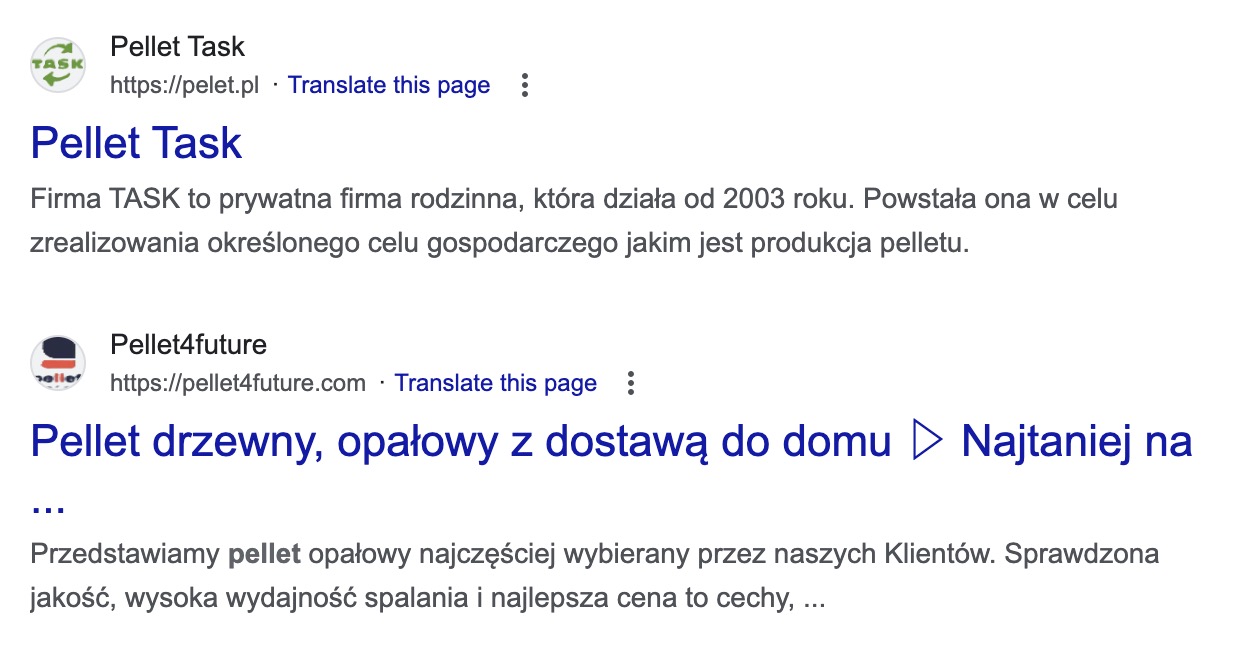Click the black Pellet Task site name

[x=178, y=47]
